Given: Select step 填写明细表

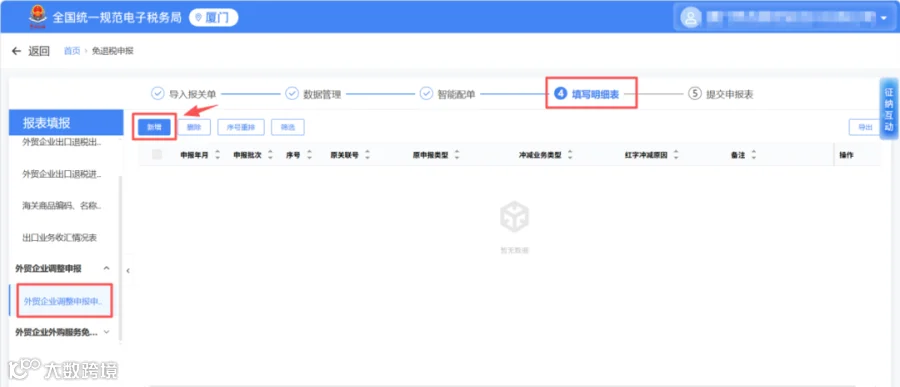Looking at the screenshot, I should (587, 94).
